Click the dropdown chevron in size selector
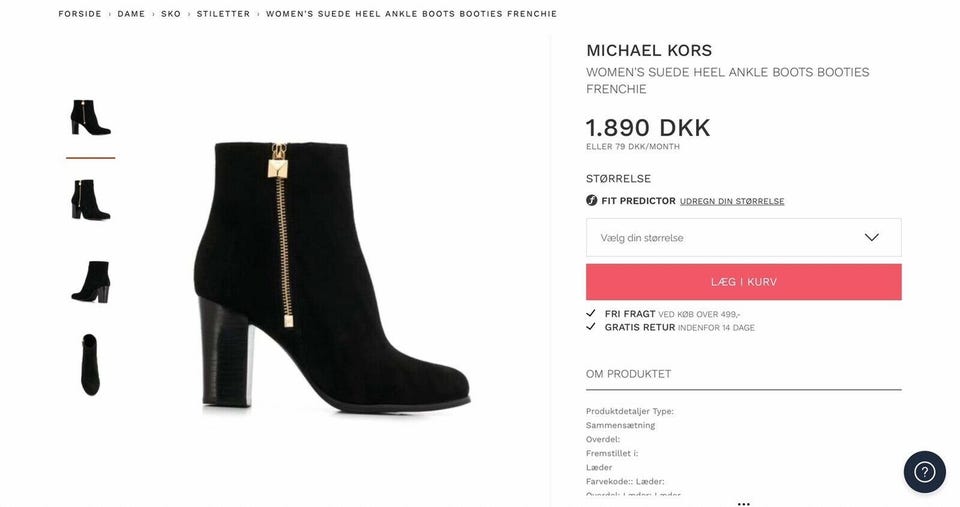This screenshot has width=960, height=507. pyautogui.click(x=871, y=238)
